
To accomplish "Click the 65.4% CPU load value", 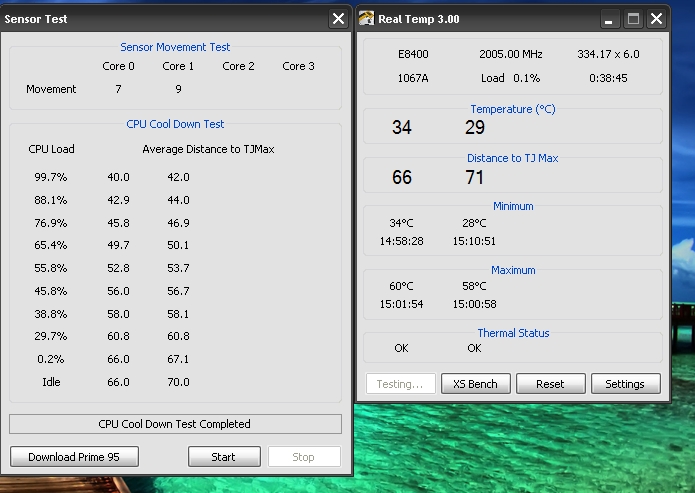I will tap(51, 245).
